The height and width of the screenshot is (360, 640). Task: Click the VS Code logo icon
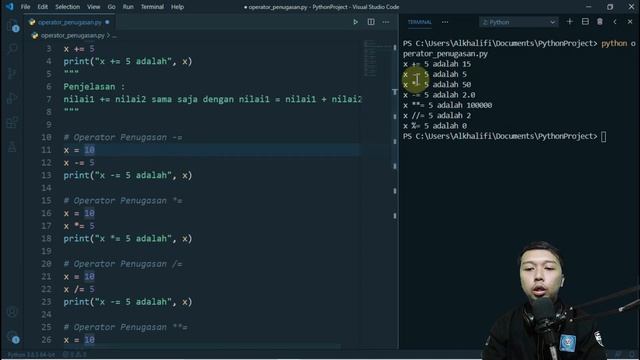pyautogui.click(x=9, y=7)
